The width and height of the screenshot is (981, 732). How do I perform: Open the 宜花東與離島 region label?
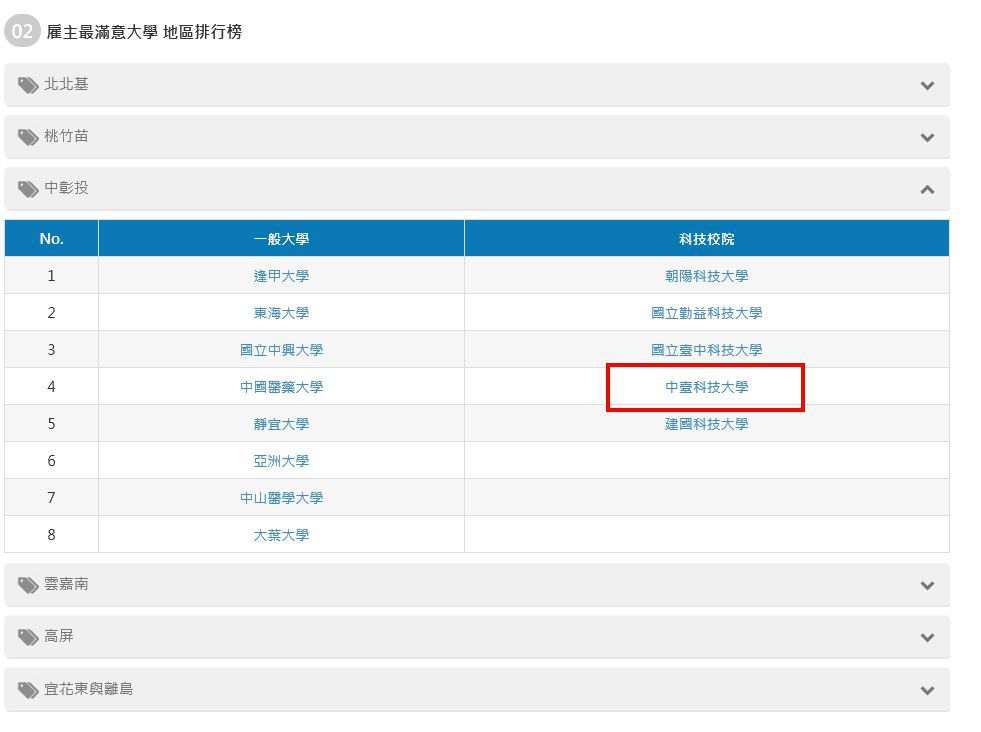pos(88,689)
